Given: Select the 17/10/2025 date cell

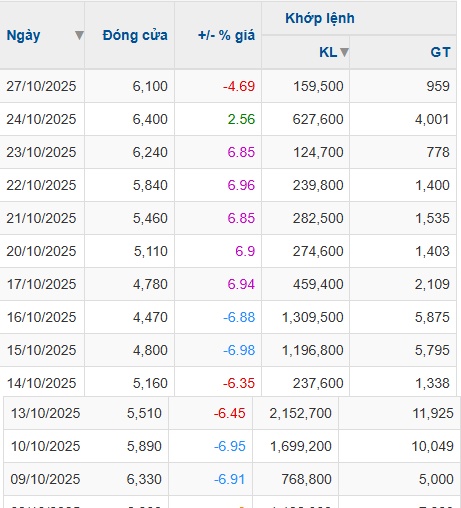Looking at the screenshot, I should (41, 284).
